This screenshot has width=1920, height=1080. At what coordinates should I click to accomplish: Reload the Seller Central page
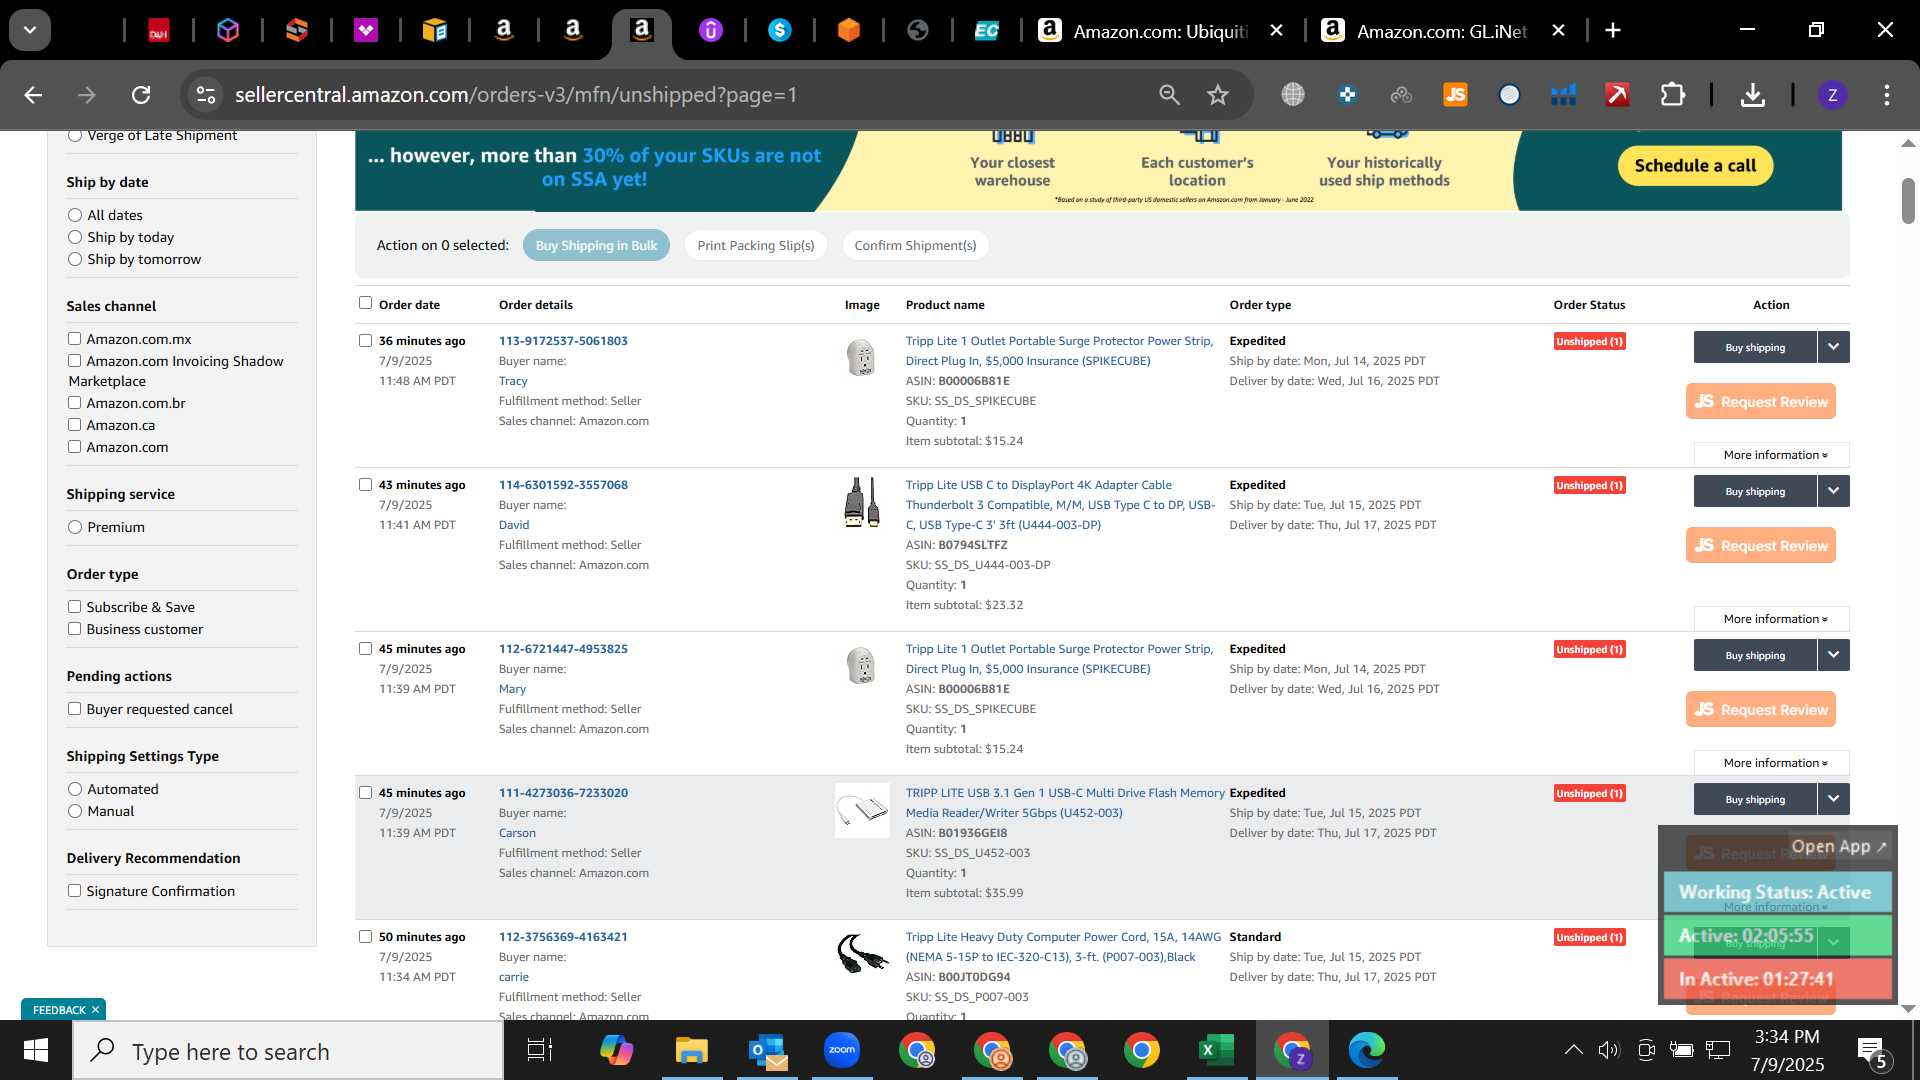pos(141,95)
